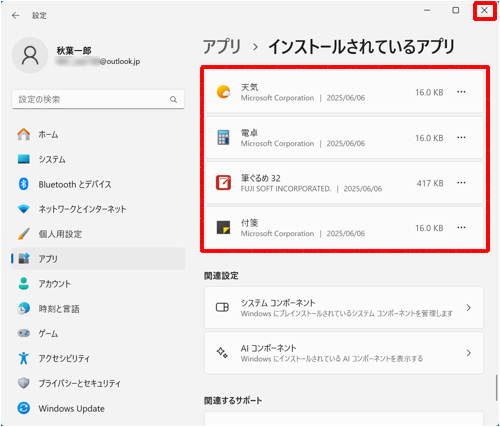Click the 天気 weather app icon
The width and height of the screenshot is (500, 427).
pos(223,92)
